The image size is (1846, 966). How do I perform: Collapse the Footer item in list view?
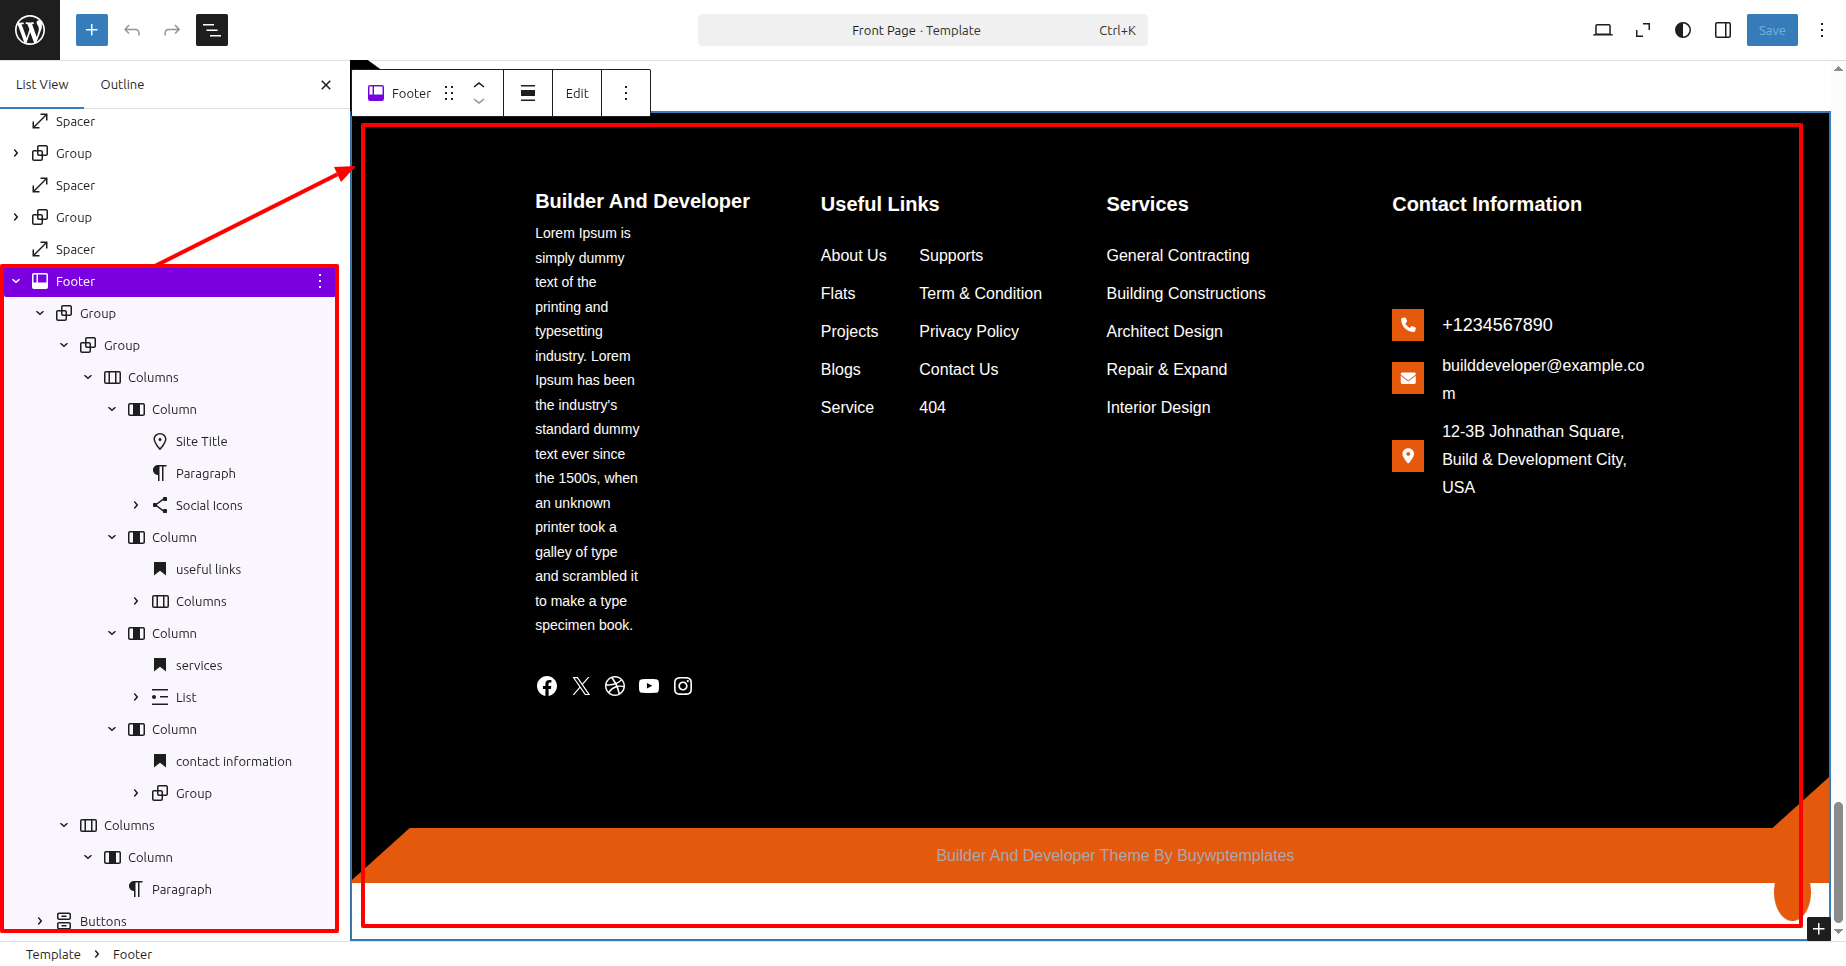click(x=16, y=281)
